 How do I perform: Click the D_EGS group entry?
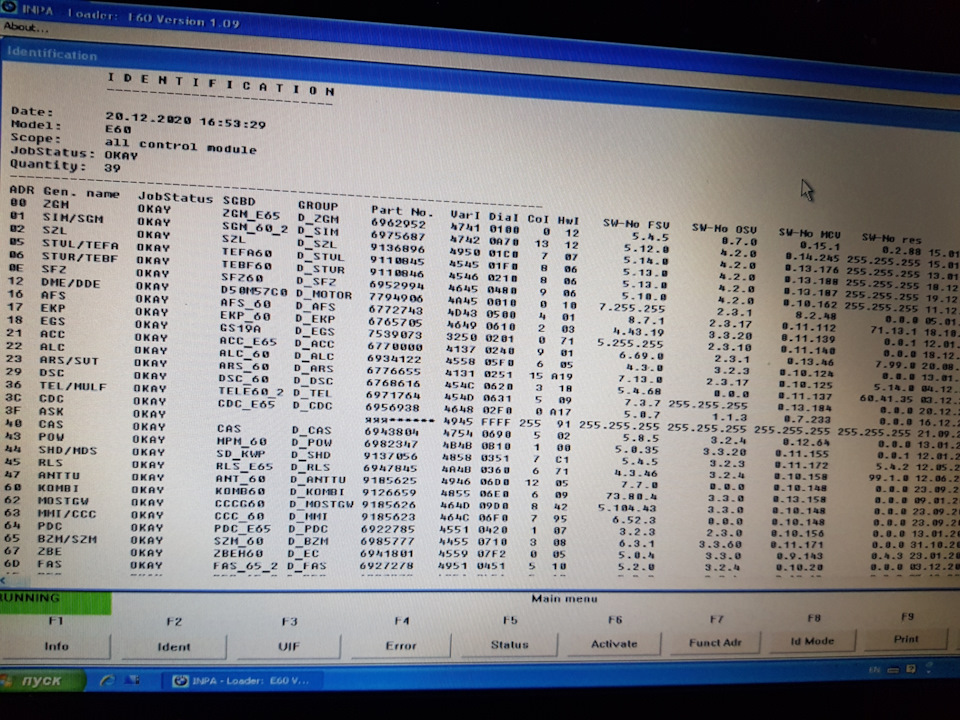pos(314,331)
